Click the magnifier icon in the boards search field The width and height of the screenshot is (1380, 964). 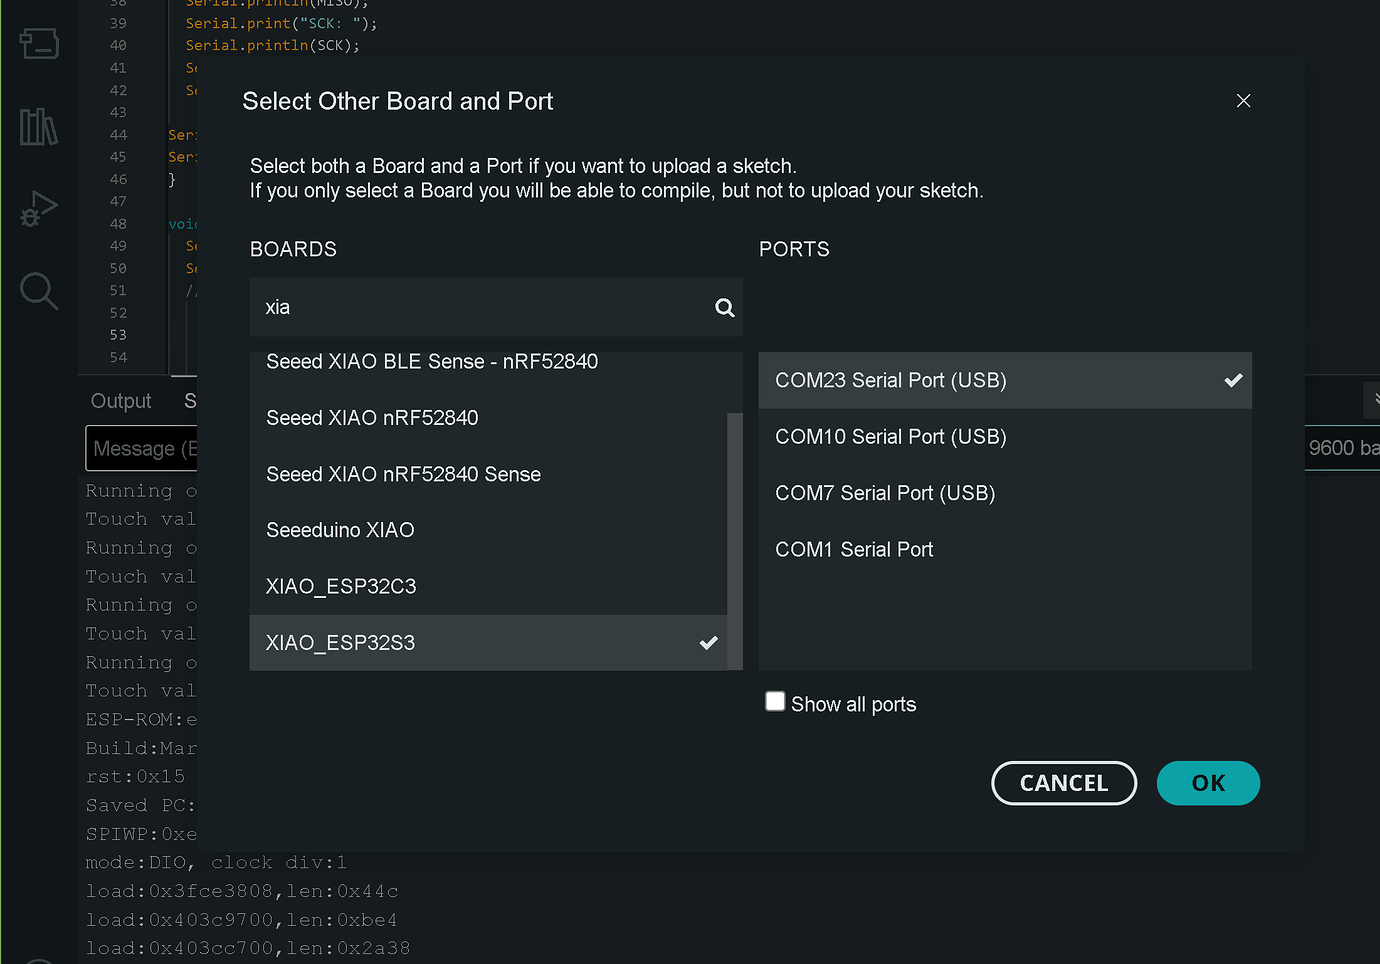[724, 308]
